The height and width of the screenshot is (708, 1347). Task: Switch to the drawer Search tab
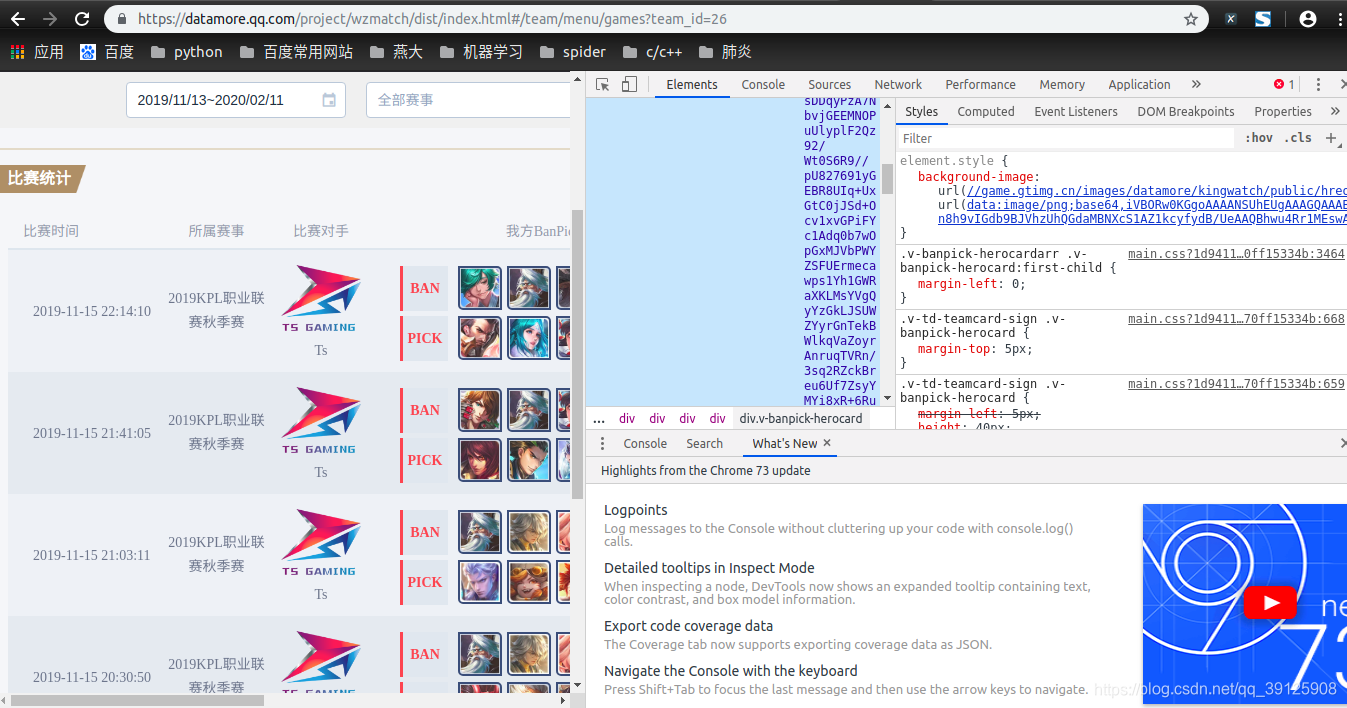pos(704,444)
